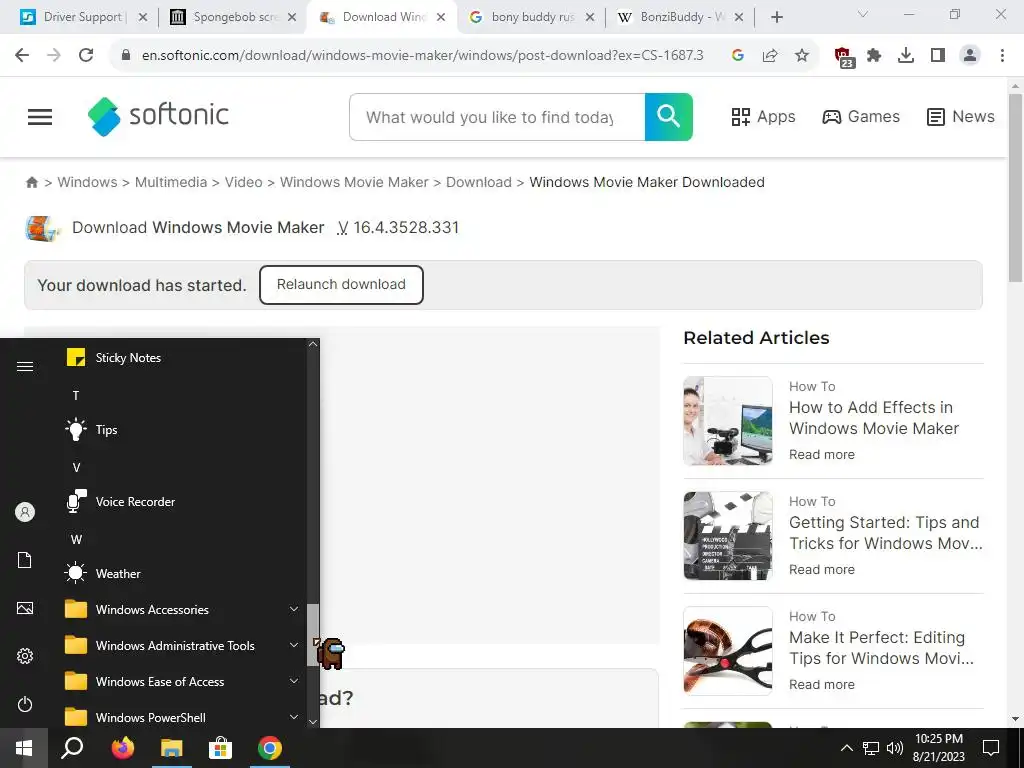Go back to the previous page
This screenshot has height=768, width=1024.
coord(22,56)
